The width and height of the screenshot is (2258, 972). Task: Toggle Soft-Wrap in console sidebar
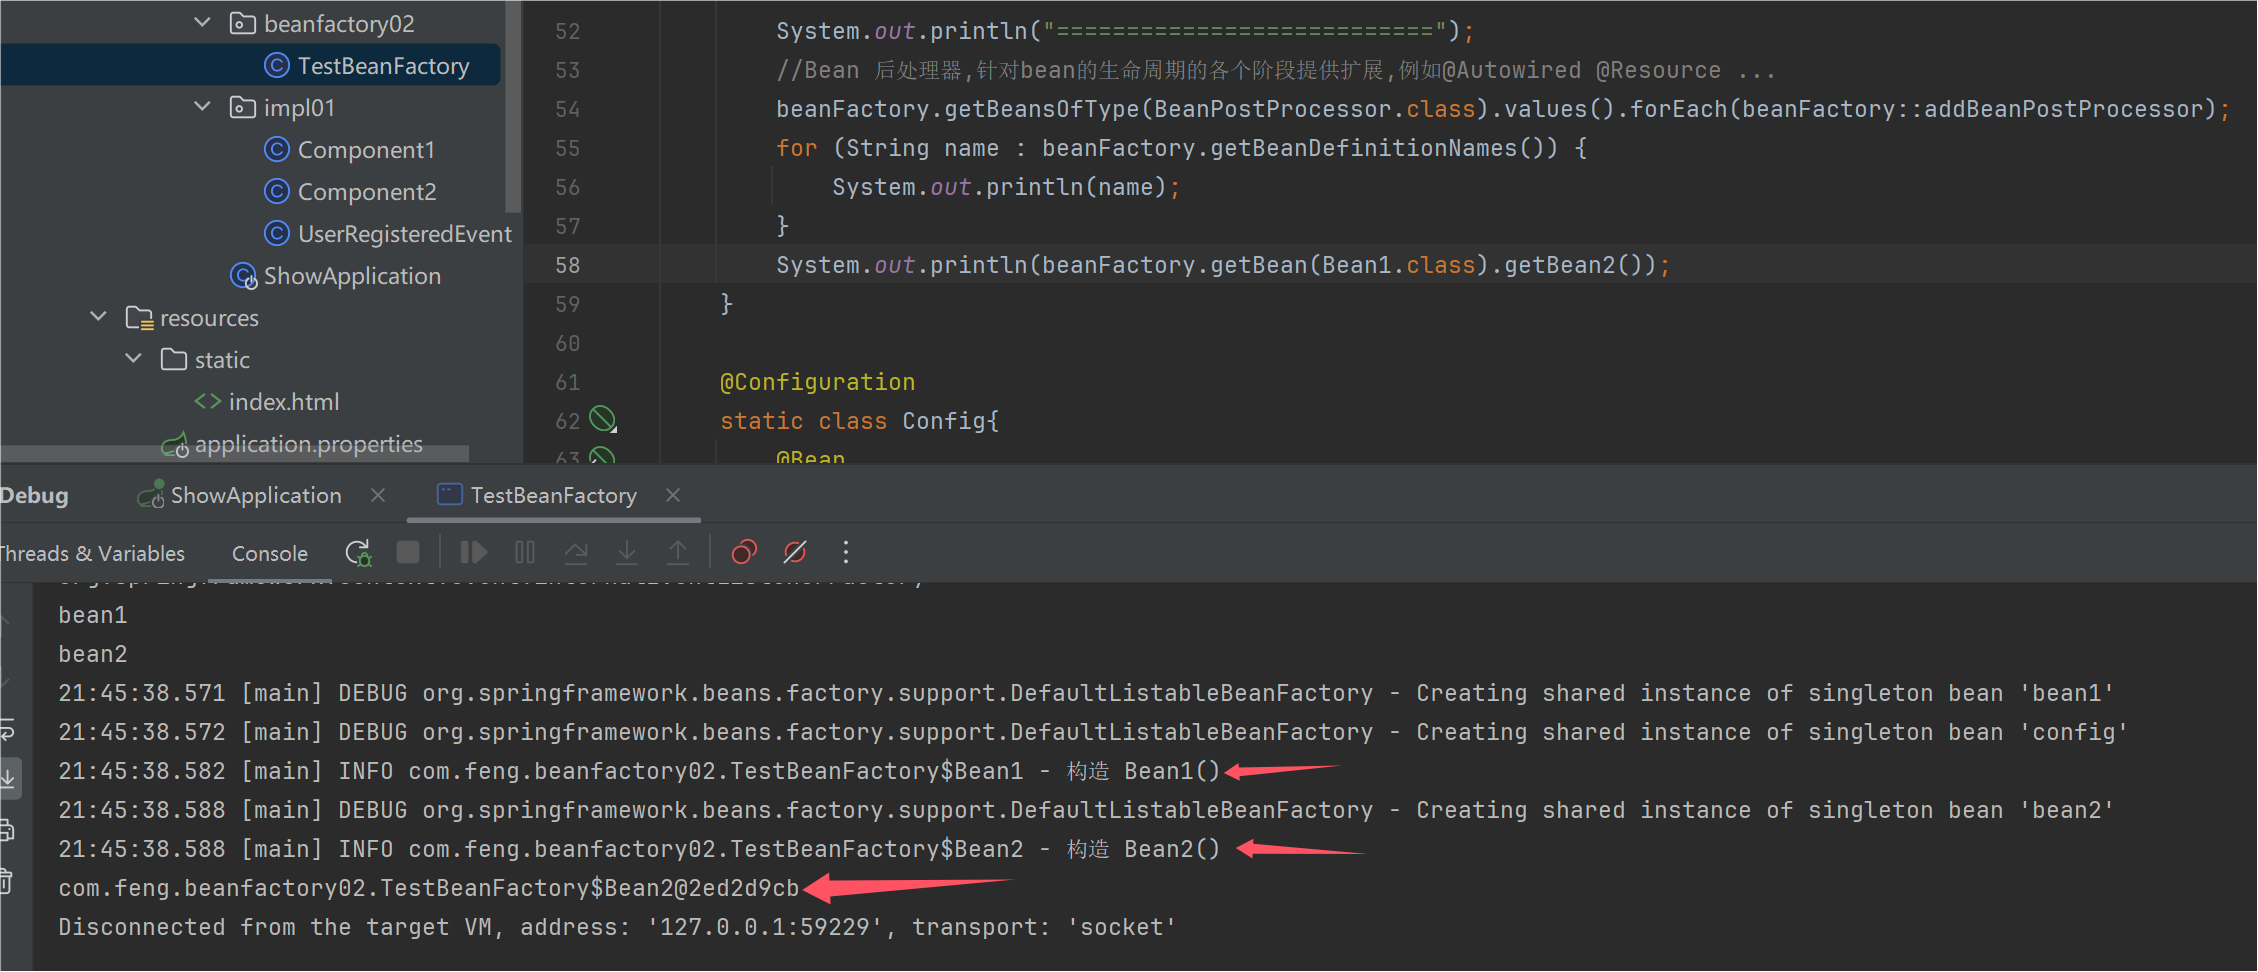[8, 731]
